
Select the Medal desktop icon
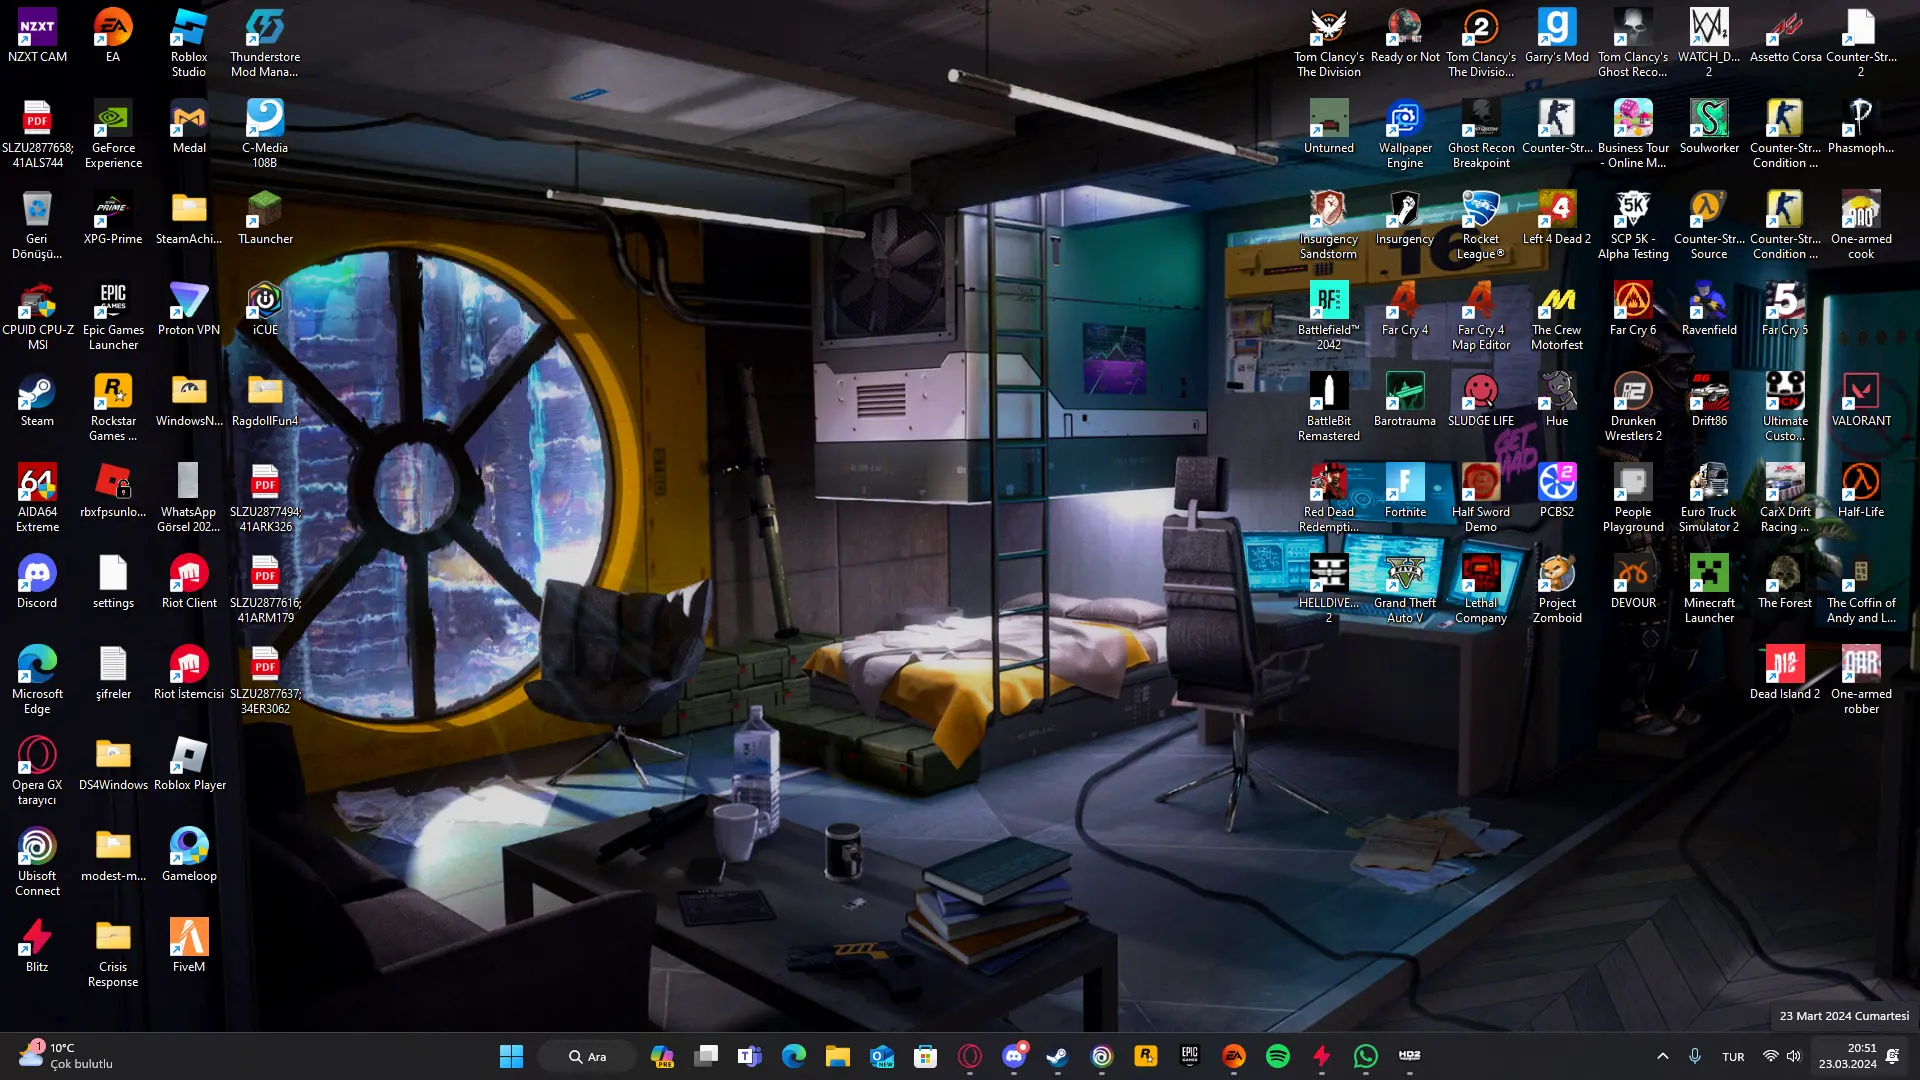tap(189, 128)
